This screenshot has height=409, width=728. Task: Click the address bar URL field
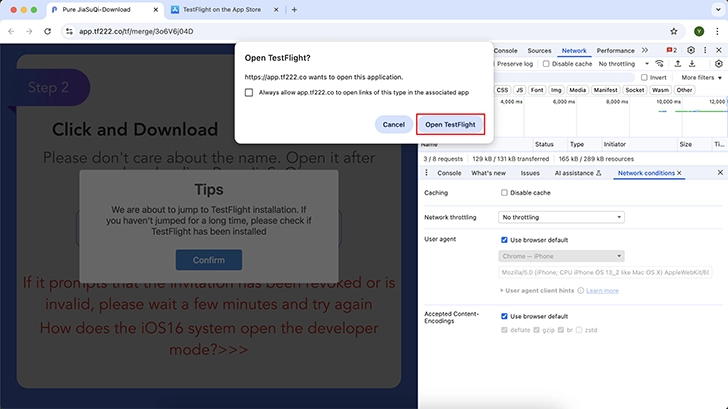[x=367, y=31]
